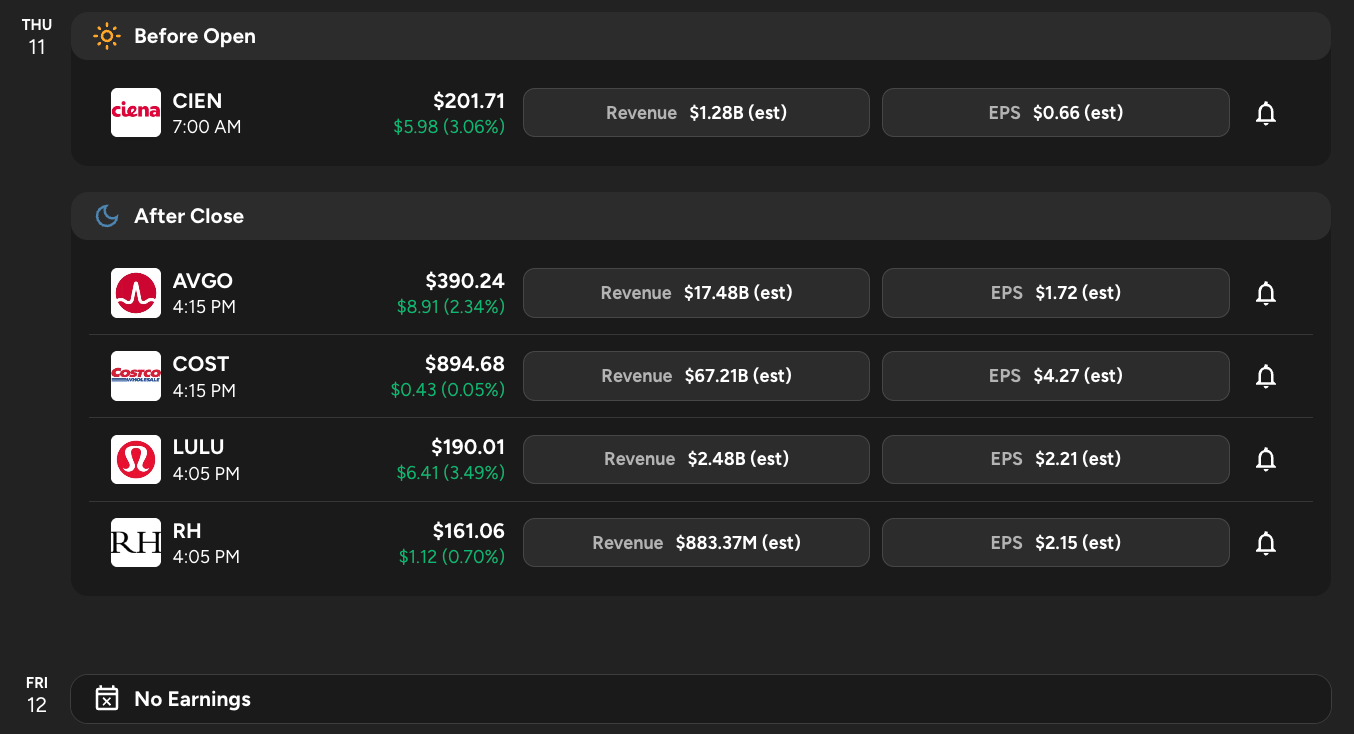Click the Costco logo icon

click(136, 376)
